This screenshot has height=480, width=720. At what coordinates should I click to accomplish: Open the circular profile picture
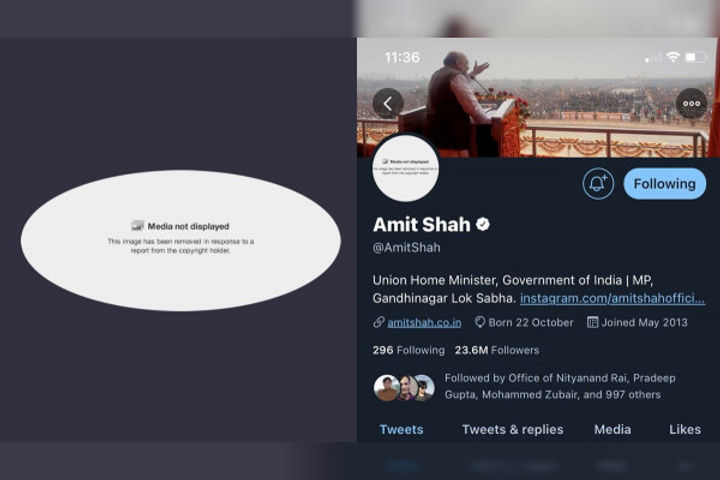[405, 168]
